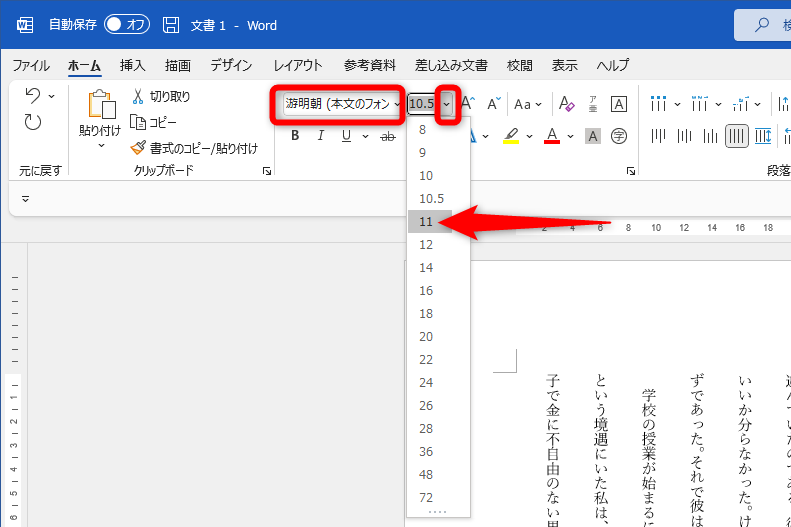
Task: Click the Center paragraph alignment icon
Action: pos(685,136)
